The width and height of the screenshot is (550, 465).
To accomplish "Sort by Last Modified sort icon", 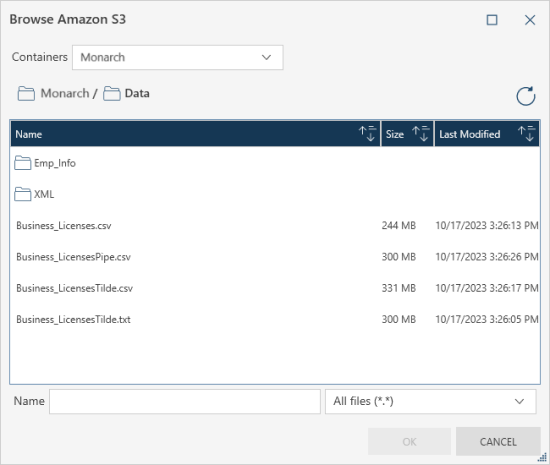I will [526, 134].
